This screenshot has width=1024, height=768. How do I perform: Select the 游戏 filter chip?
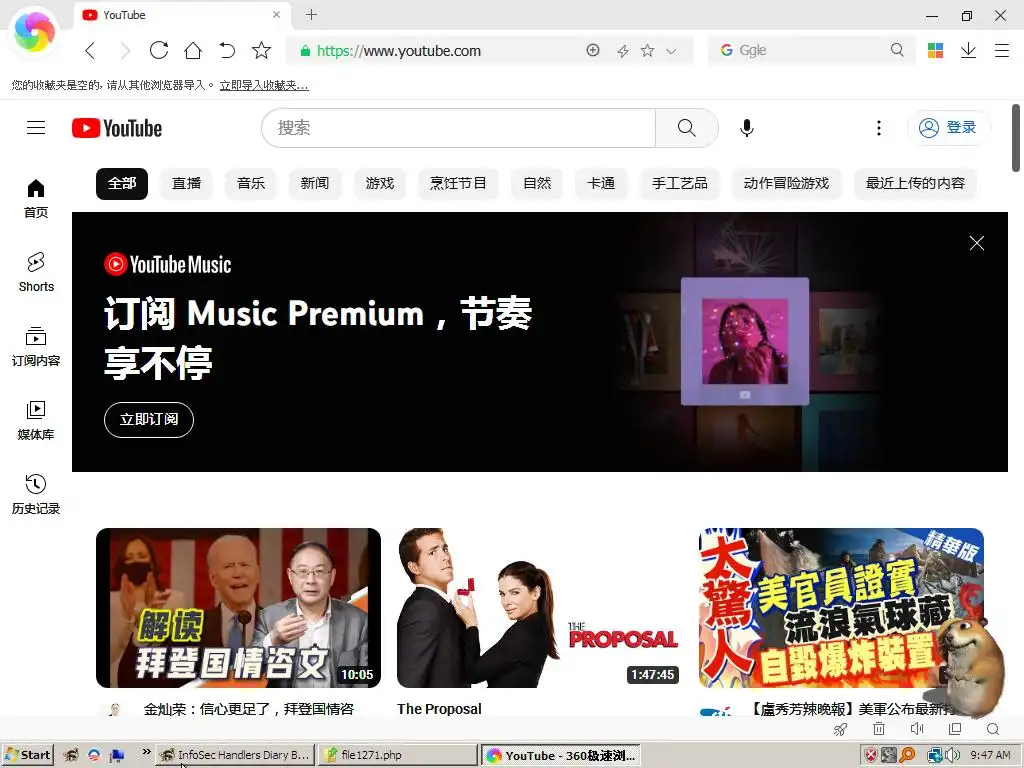(379, 184)
